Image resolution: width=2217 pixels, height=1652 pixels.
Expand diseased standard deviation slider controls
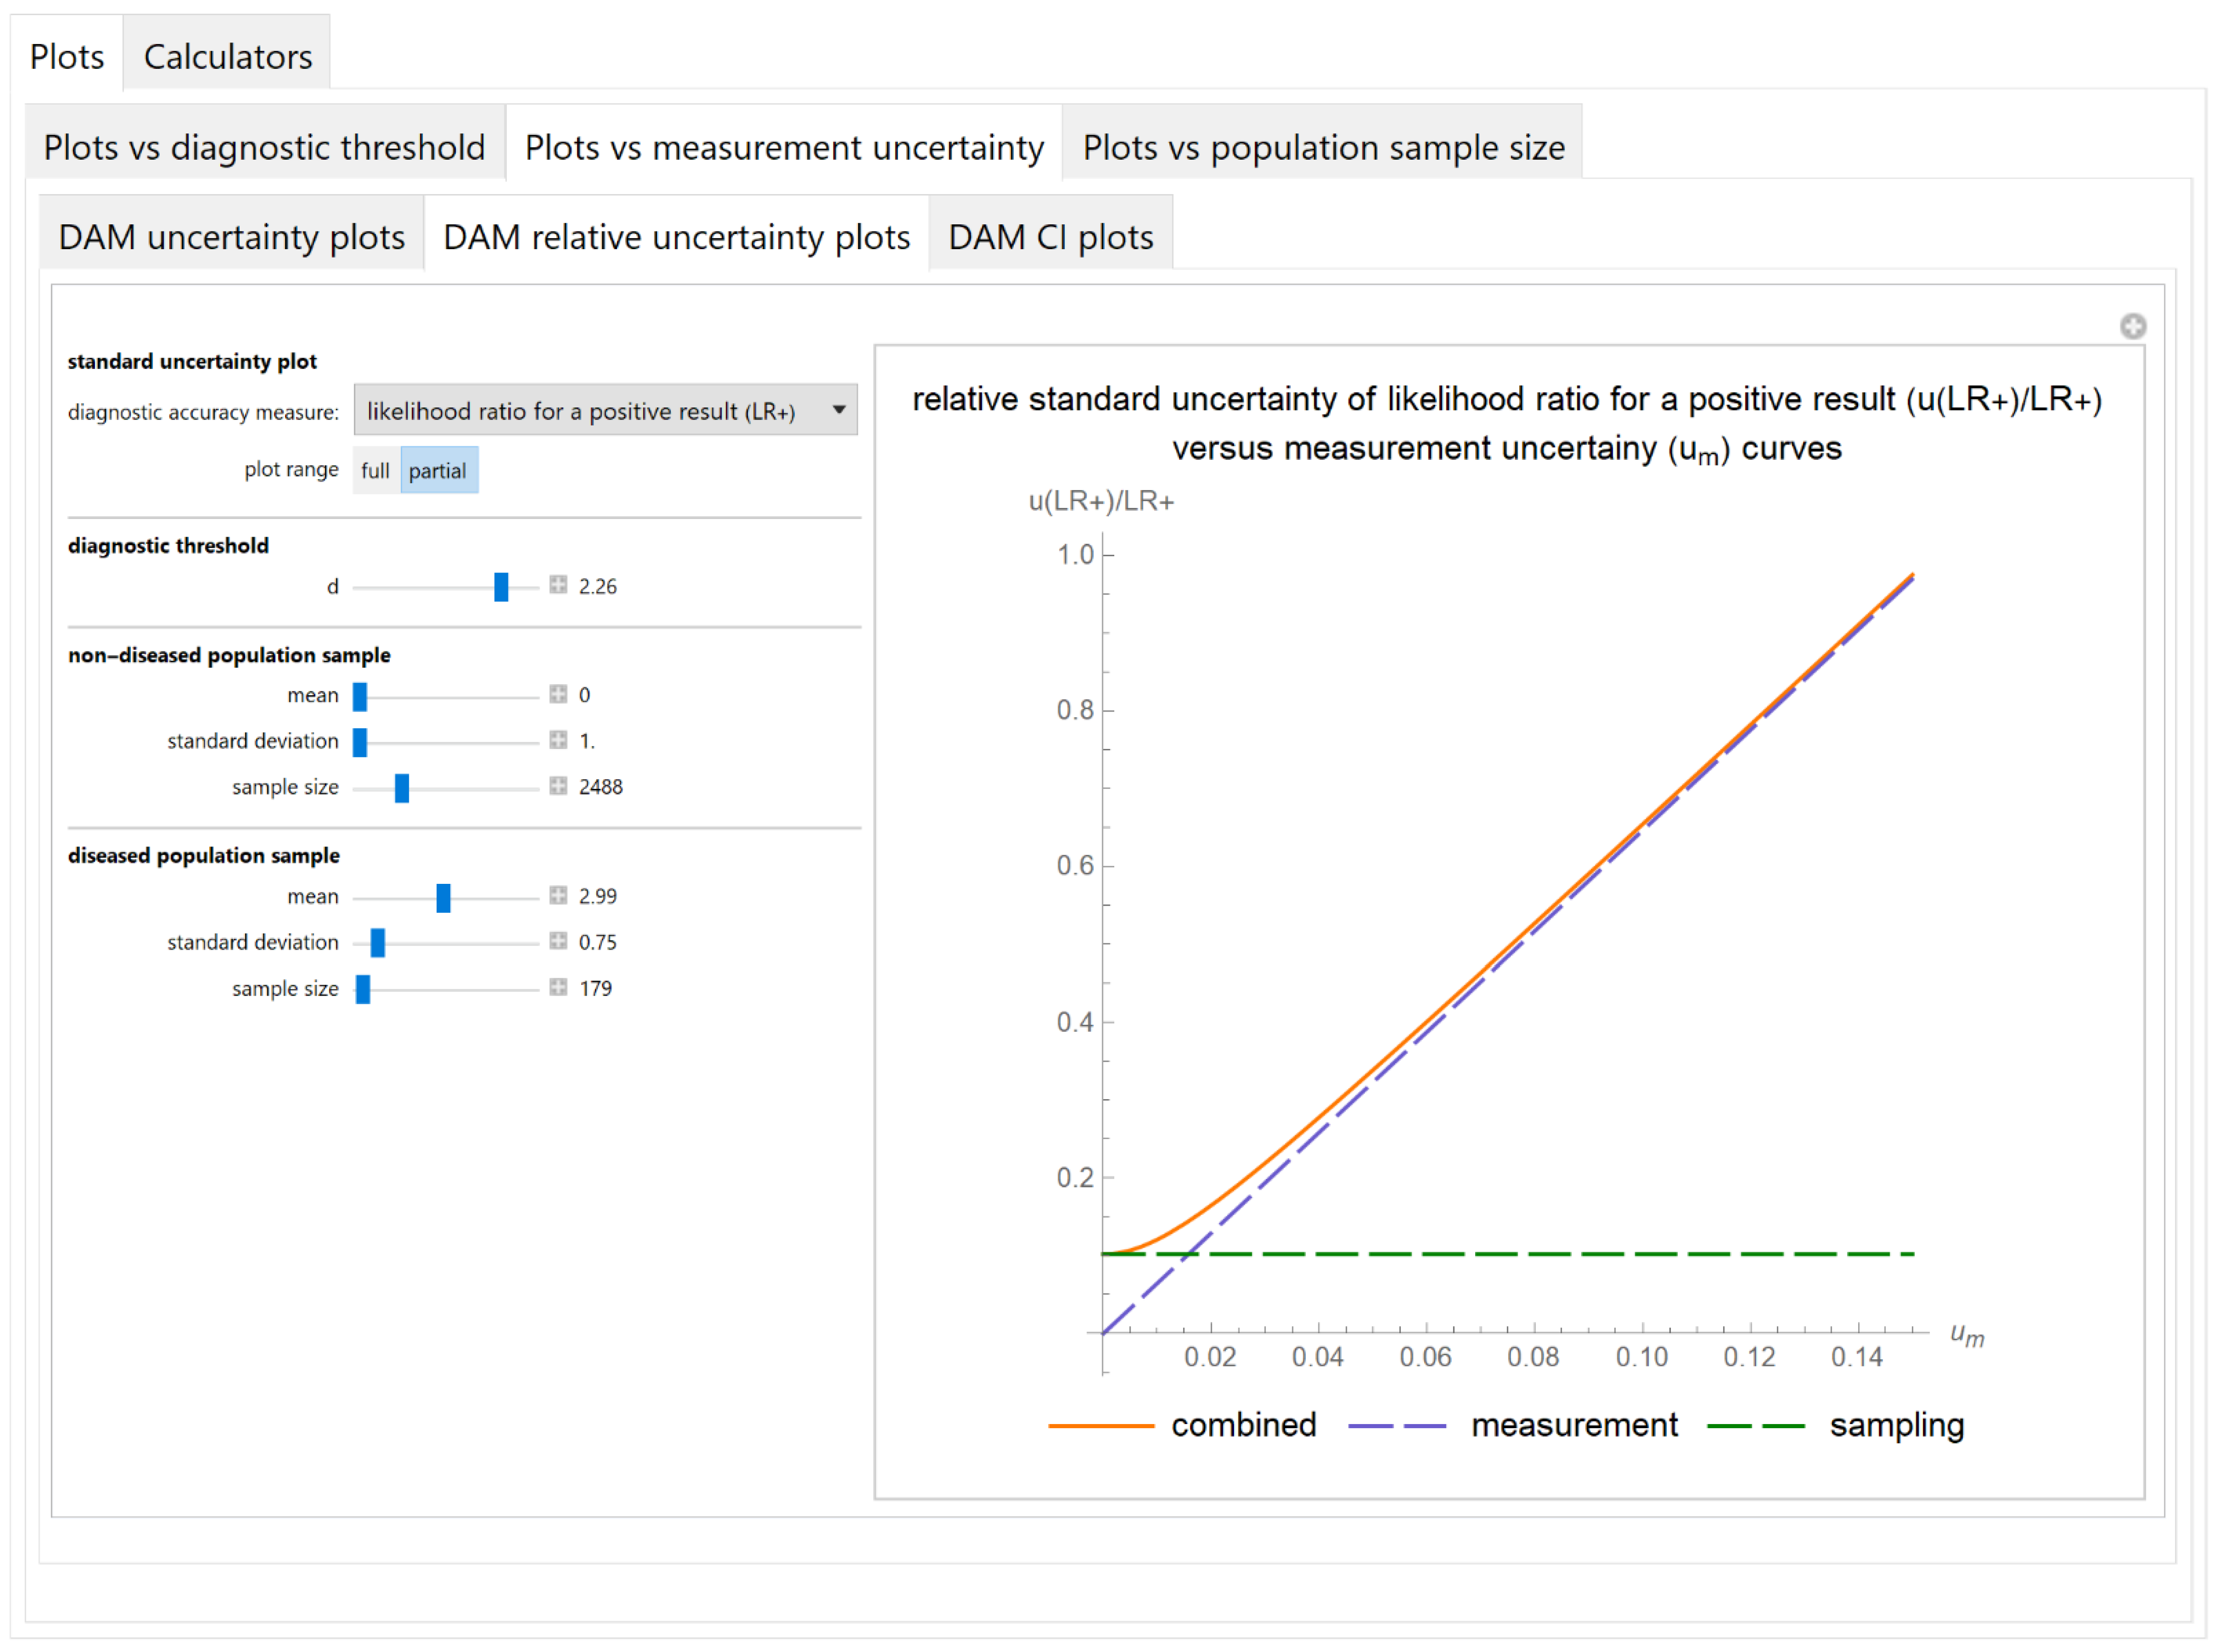(558, 941)
